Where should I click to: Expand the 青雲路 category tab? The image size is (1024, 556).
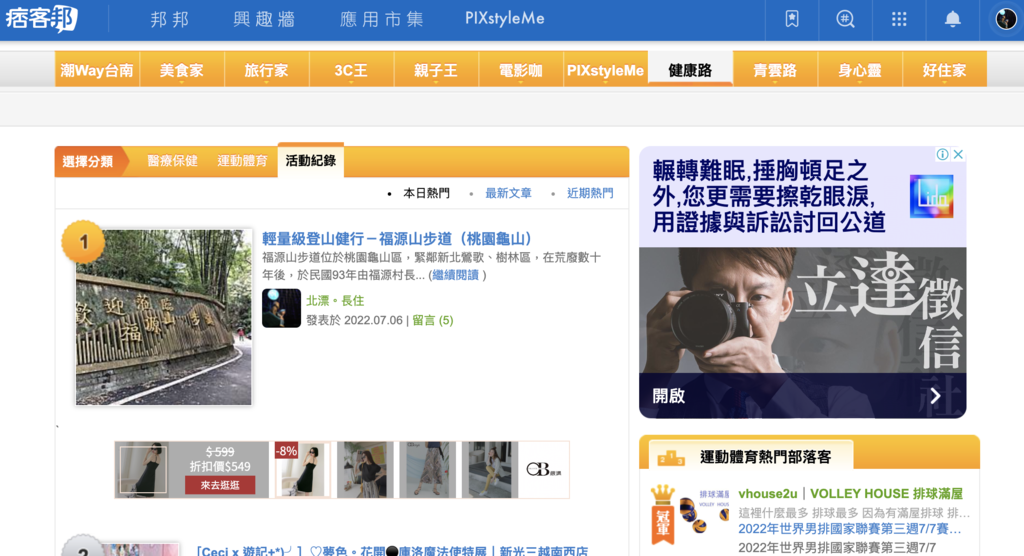775,69
